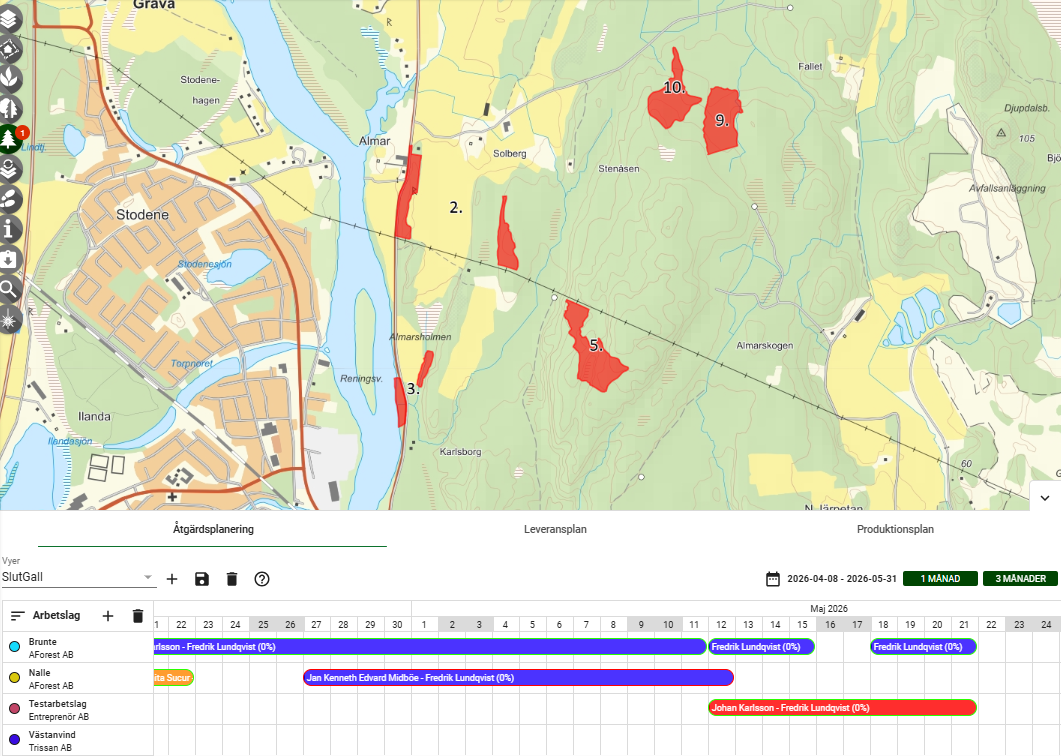This screenshot has height=756, width=1061.
Task: Open the help question mark icon
Action: pyautogui.click(x=262, y=579)
